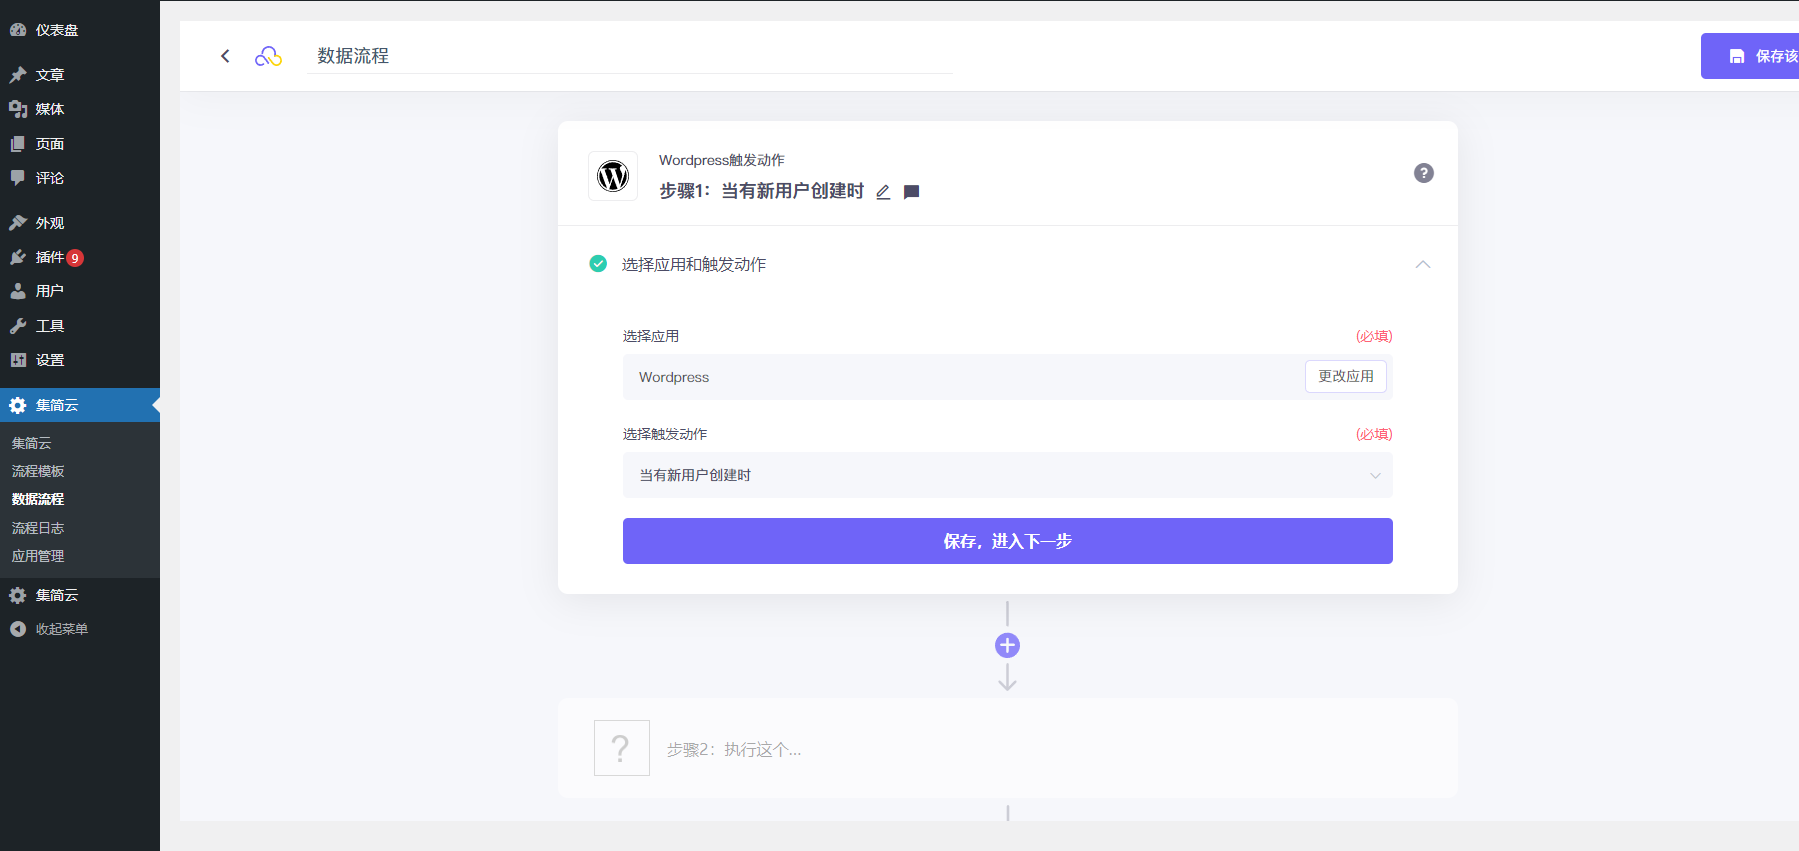The width and height of the screenshot is (1799, 851).
Task: Collapse the 选择应用和触发动作 section chevron
Action: [x=1423, y=264]
